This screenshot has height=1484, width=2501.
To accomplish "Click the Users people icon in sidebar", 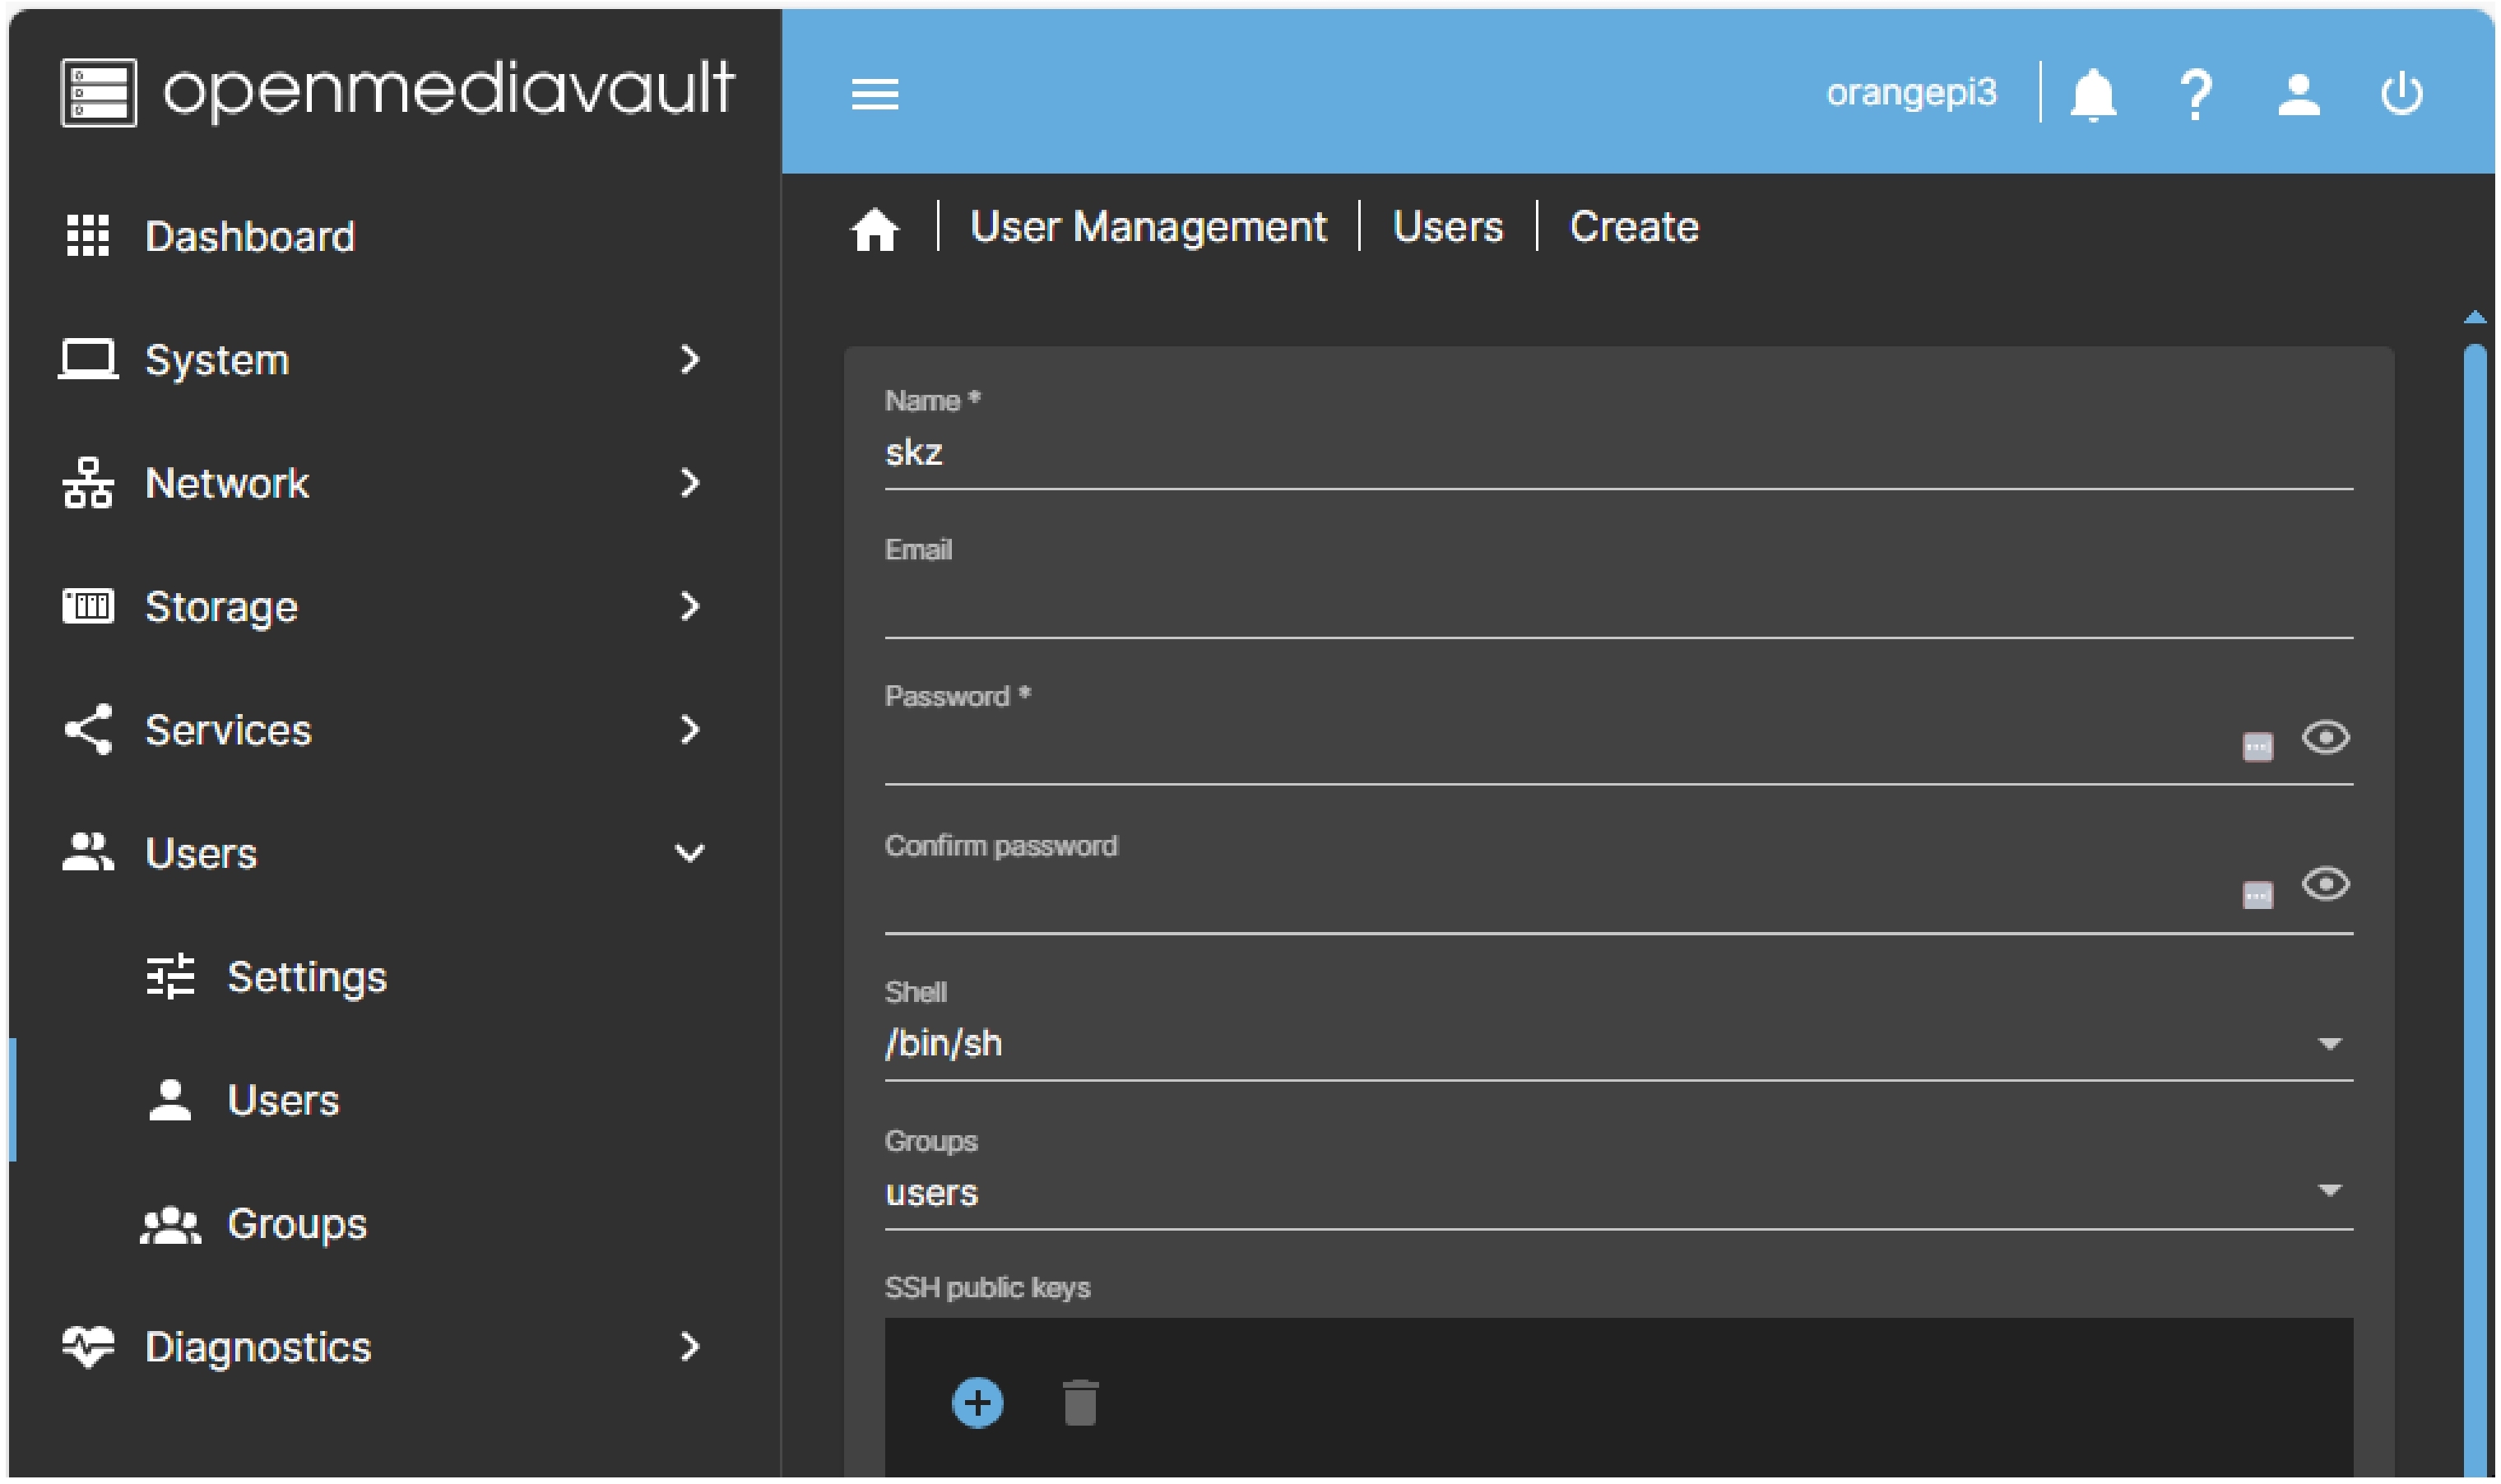I will (88, 852).
